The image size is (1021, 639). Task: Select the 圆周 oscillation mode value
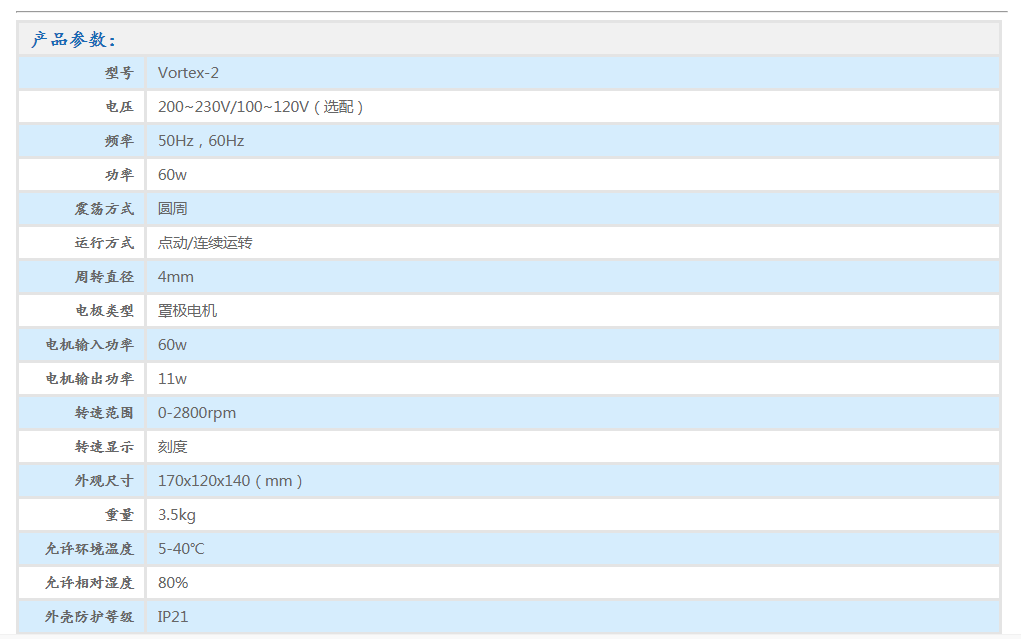pyautogui.click(x=173, y=209)
